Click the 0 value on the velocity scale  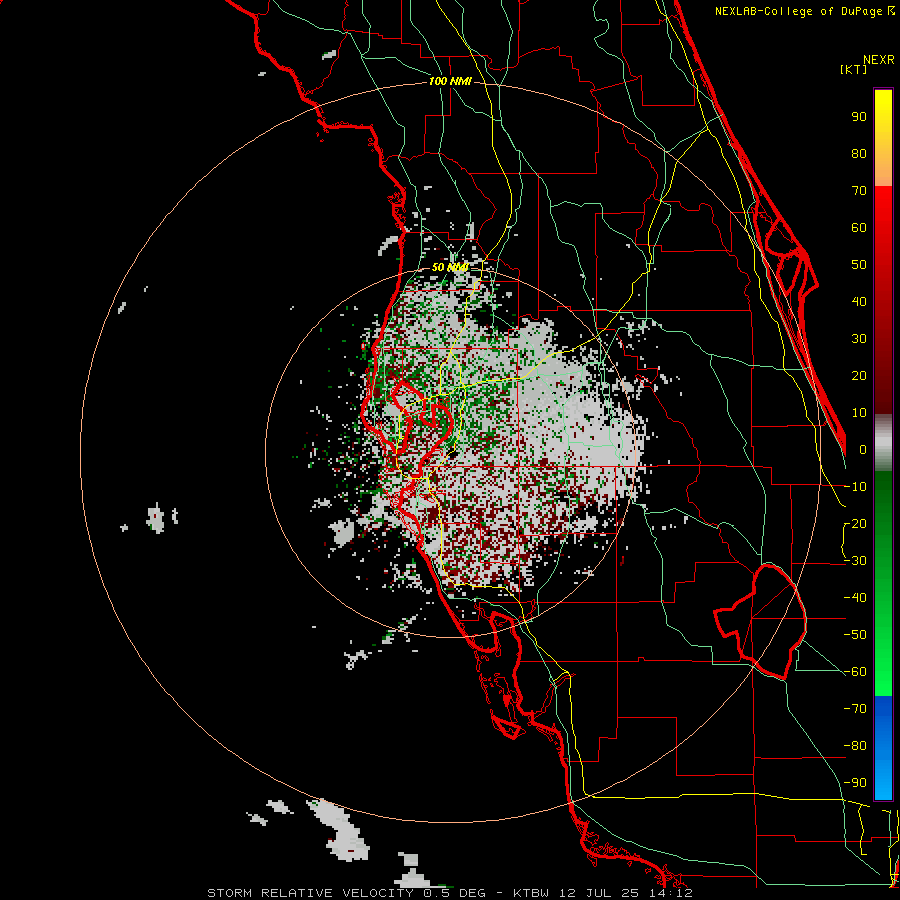coord(863,449)
